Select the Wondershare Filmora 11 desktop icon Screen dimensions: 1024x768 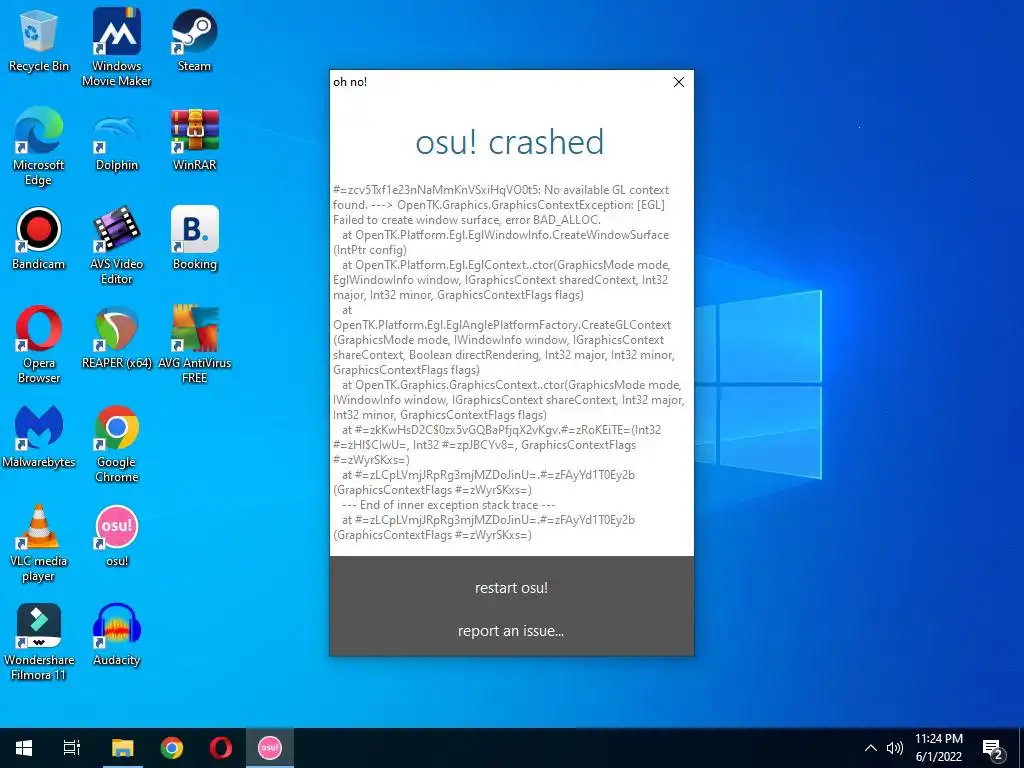[39, 643]
